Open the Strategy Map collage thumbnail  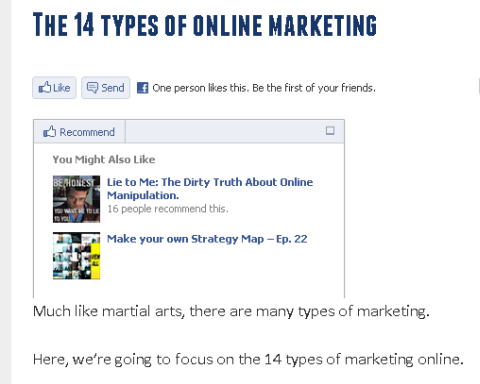coord(76,256)
